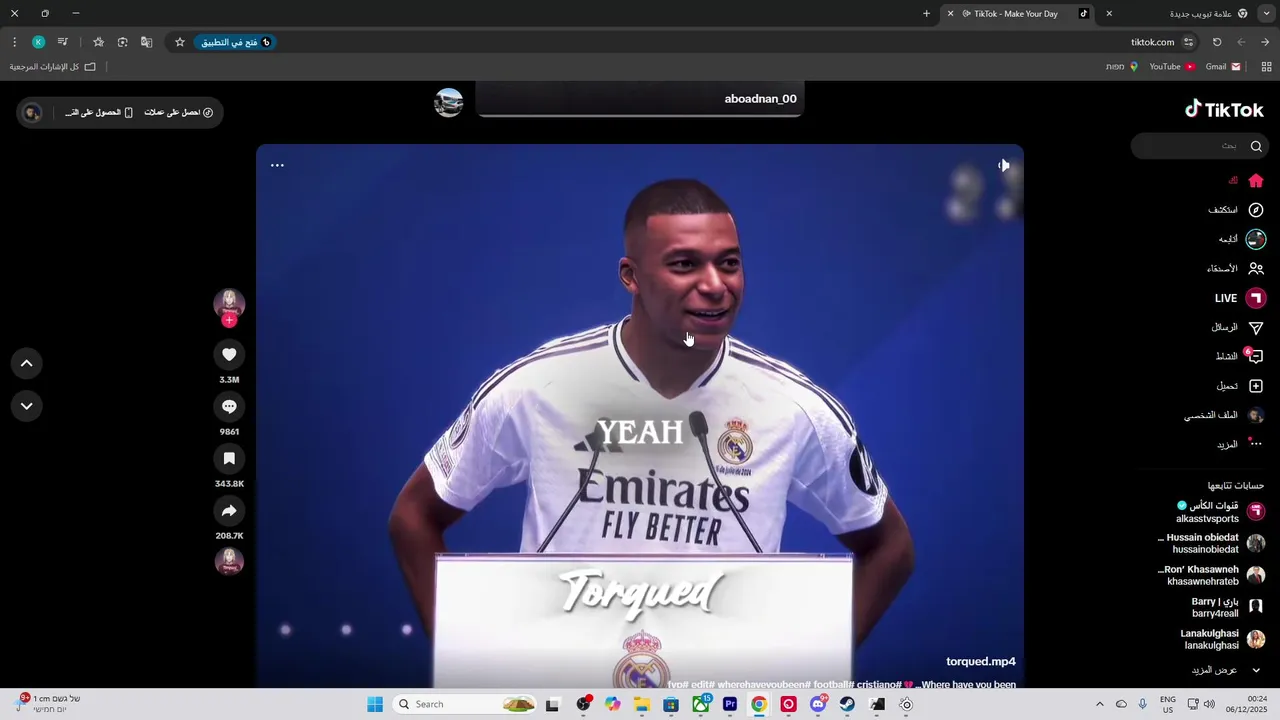Open the video three-dots options menu
Screen dimensions: 1280x720
click(277, 165)
